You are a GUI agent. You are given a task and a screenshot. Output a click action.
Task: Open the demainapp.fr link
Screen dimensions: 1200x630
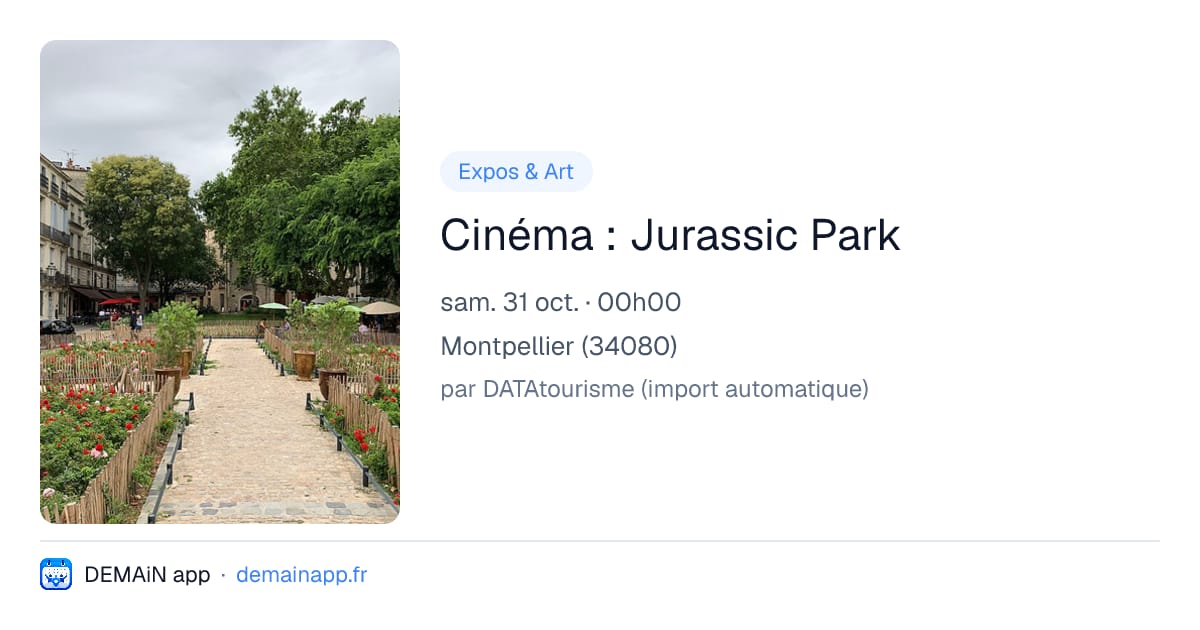click(x=301, y=575)
